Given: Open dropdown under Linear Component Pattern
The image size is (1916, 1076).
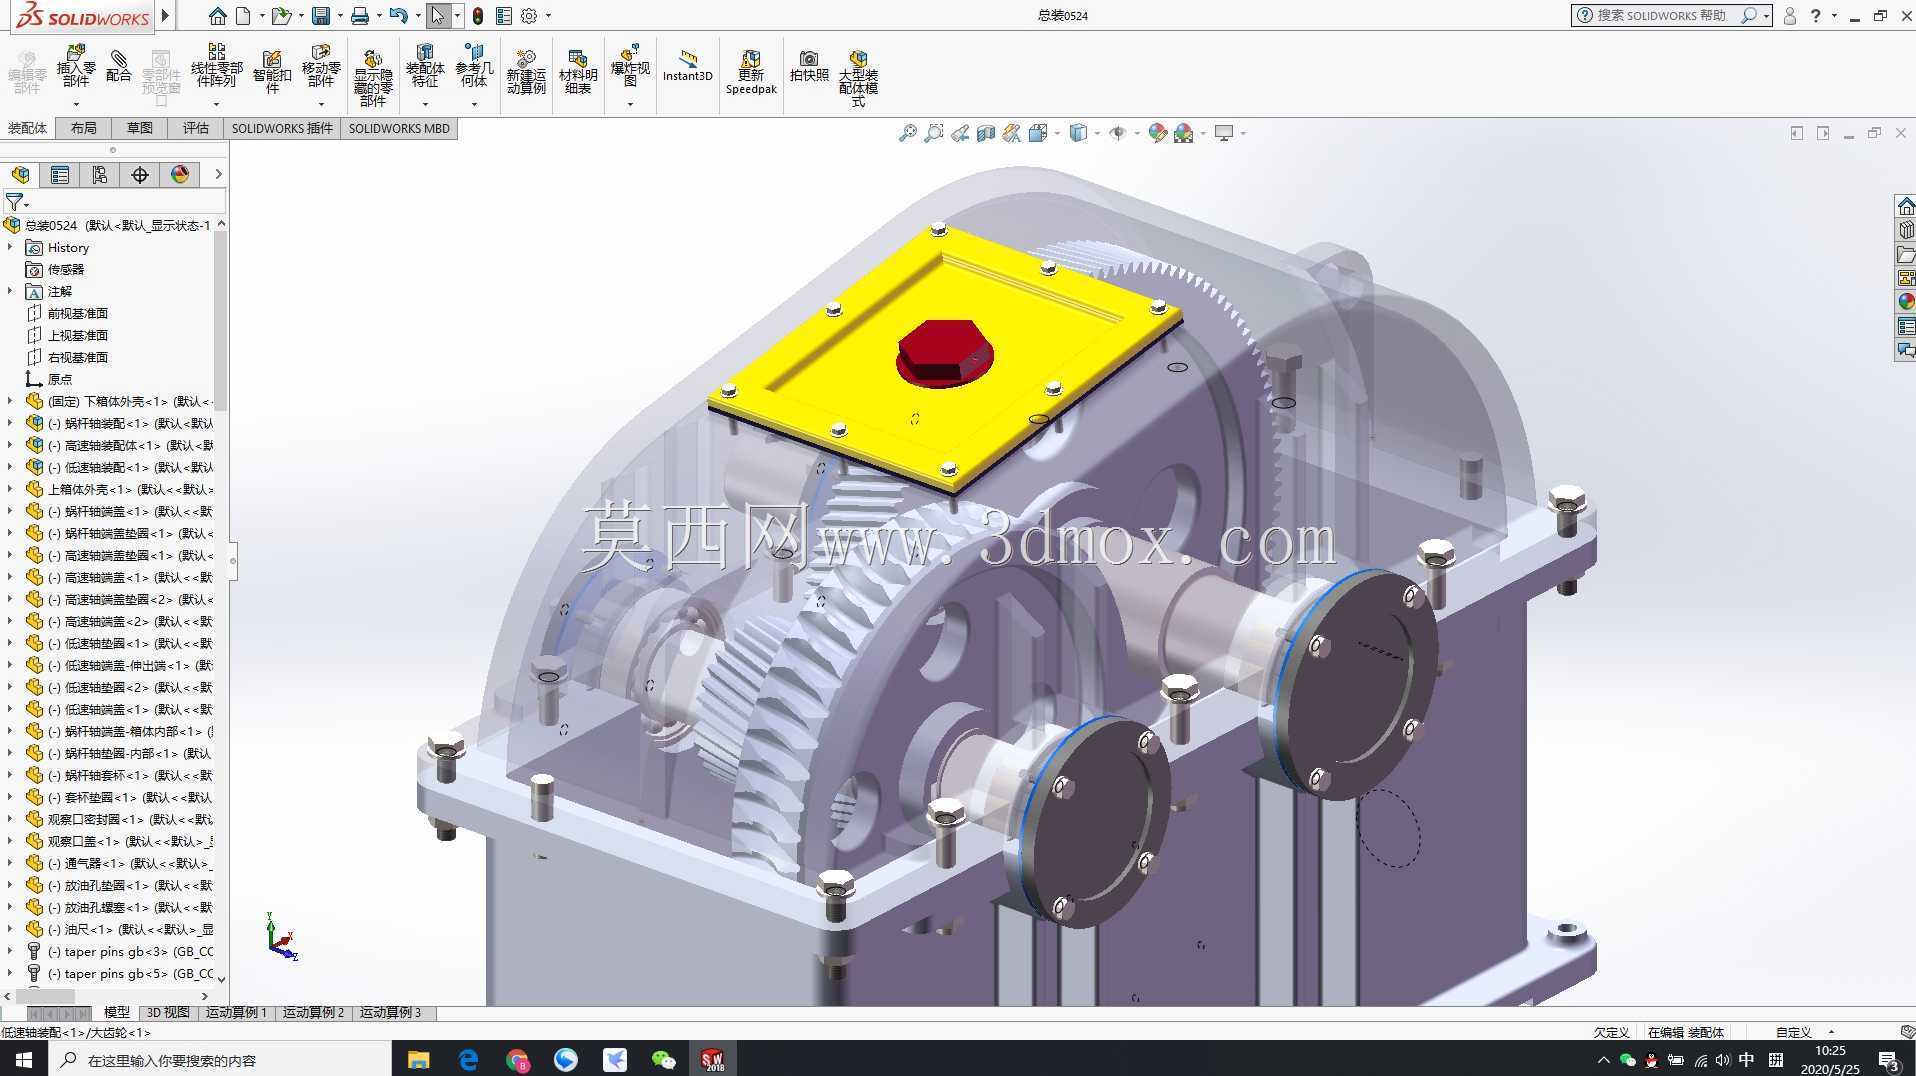Looking at the screenshot, I should [216, 103].
